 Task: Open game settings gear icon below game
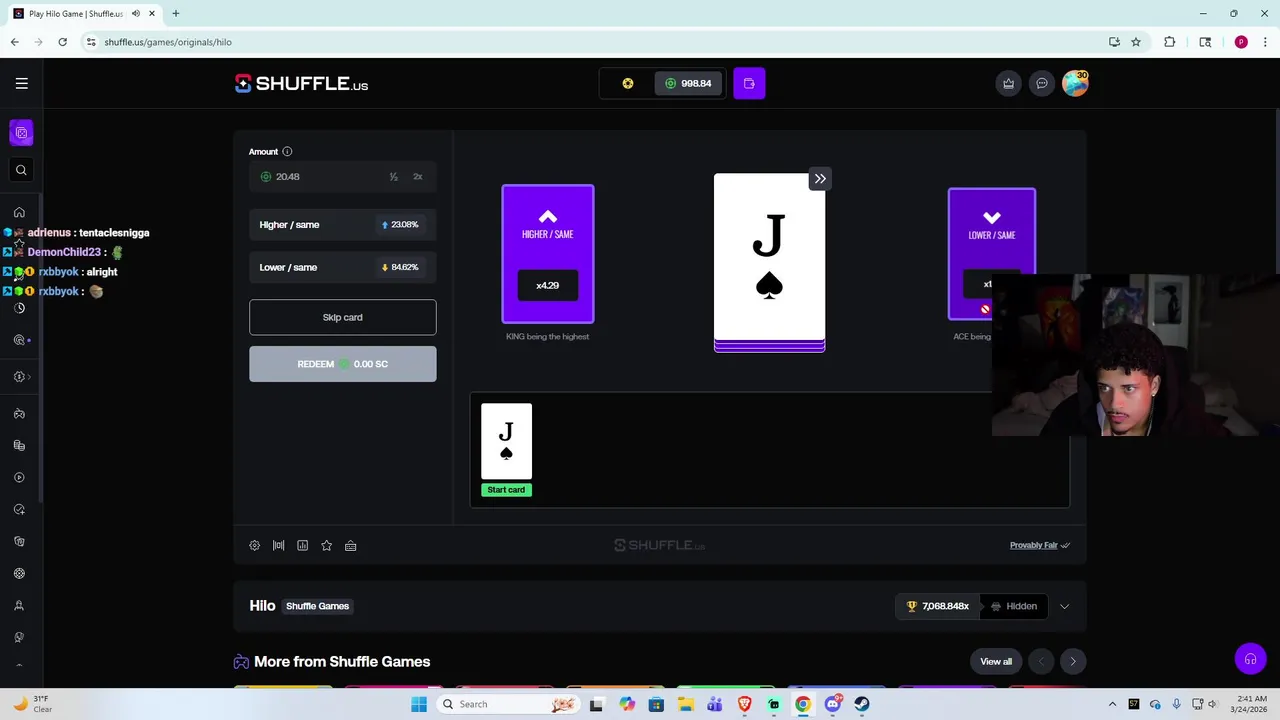pos(255,546)
